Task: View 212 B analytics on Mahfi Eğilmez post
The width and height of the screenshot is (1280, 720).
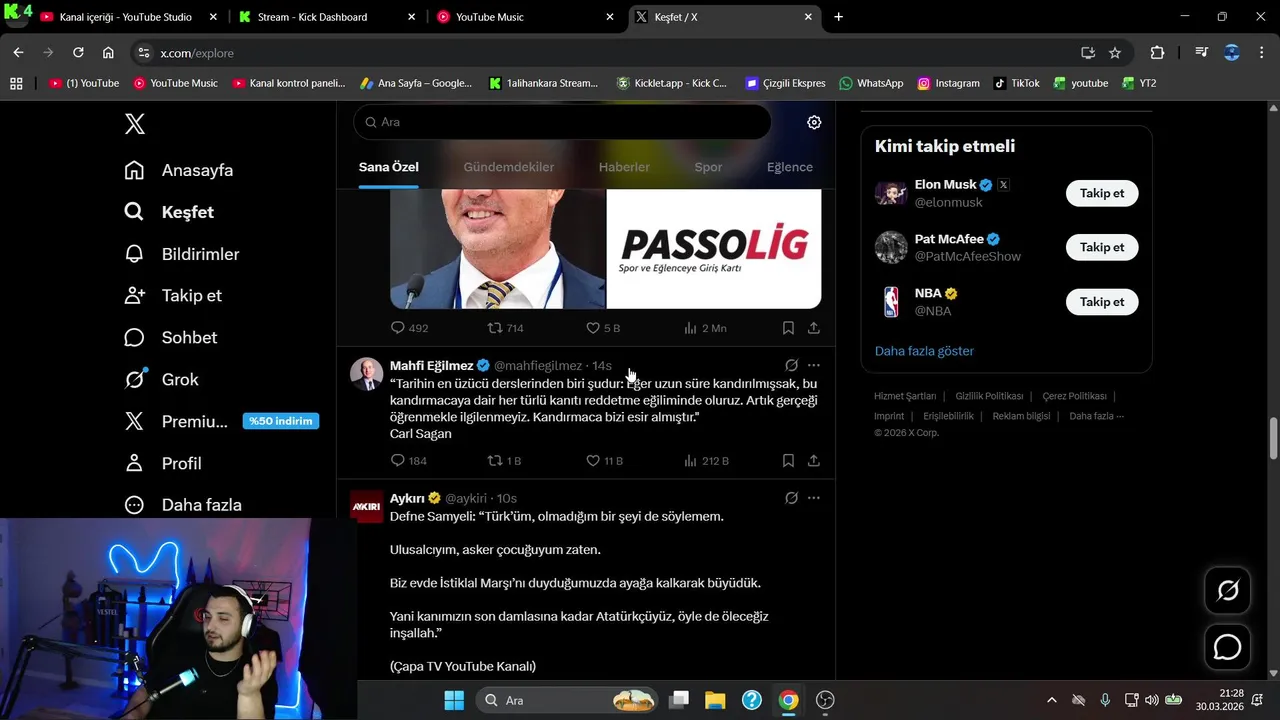Action: point(706,461)
